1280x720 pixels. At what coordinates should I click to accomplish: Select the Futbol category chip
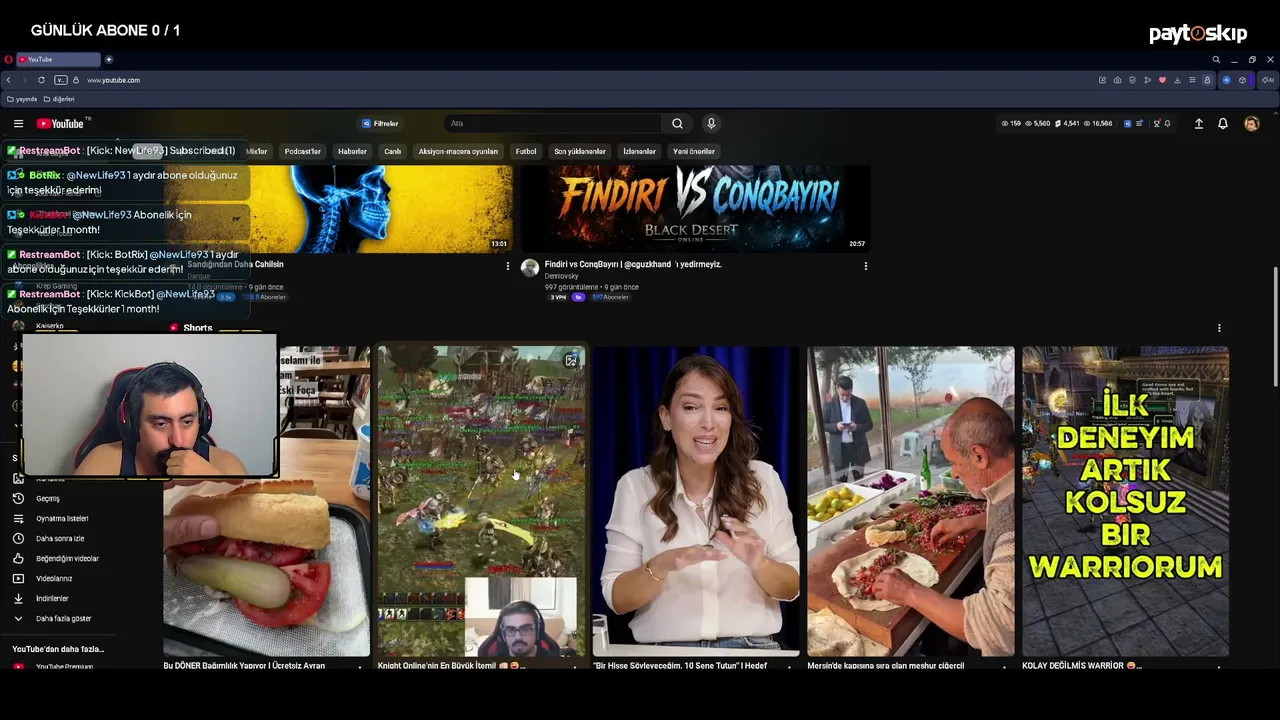526,152
